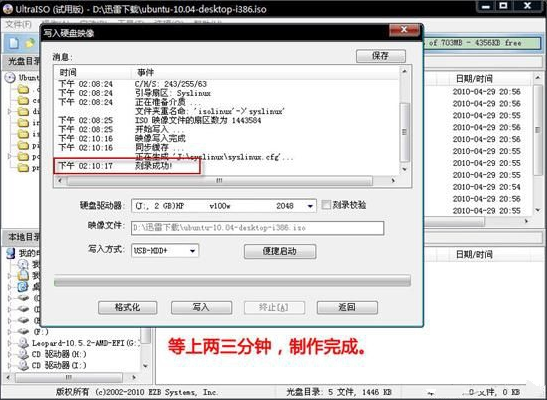
Task: Open the 硬盘驱动器 drive dropdown
Action: (x=310, y=206)
